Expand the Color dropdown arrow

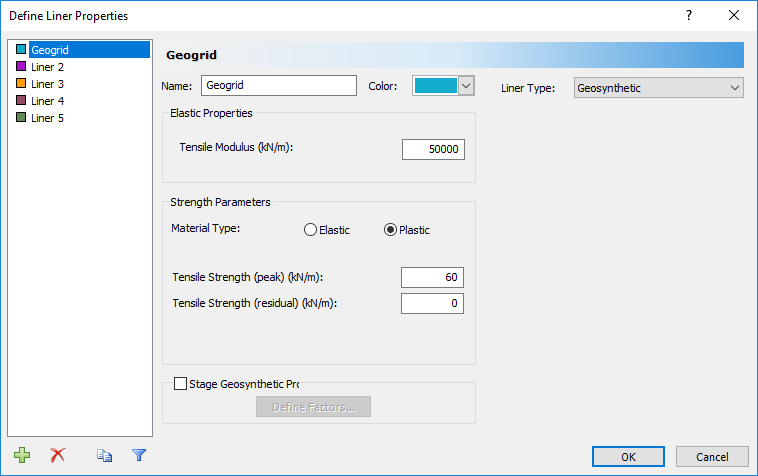[x=466, y=87]
